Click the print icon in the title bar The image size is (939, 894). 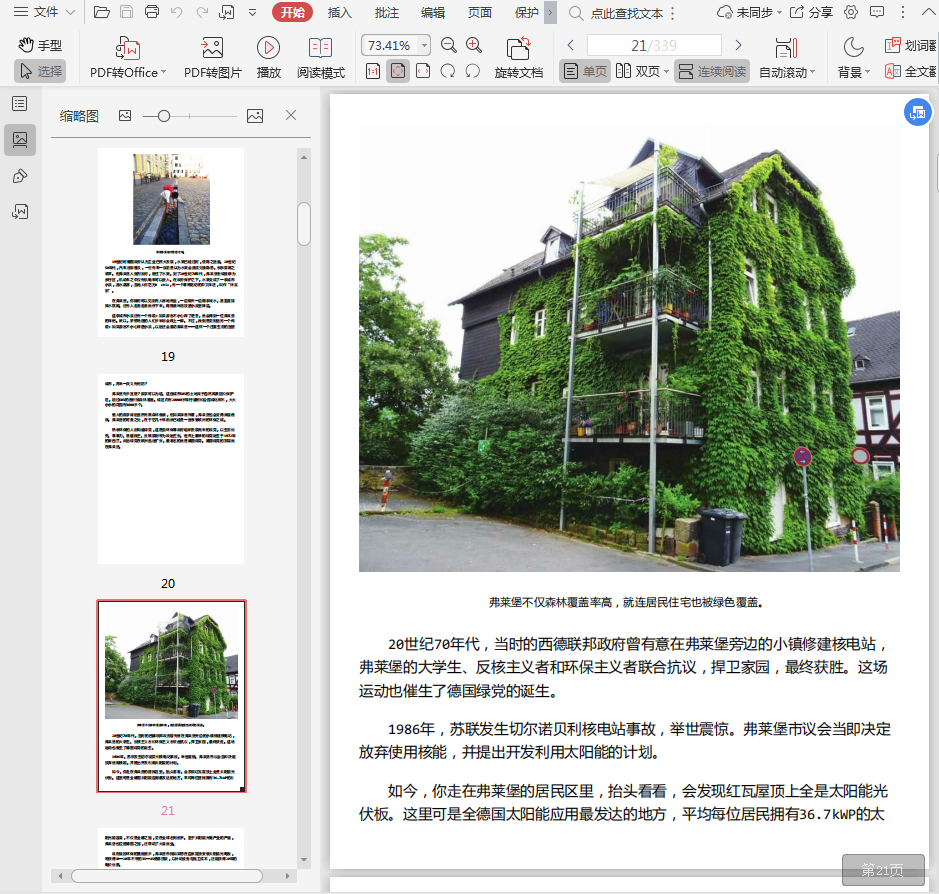(152, 13)
